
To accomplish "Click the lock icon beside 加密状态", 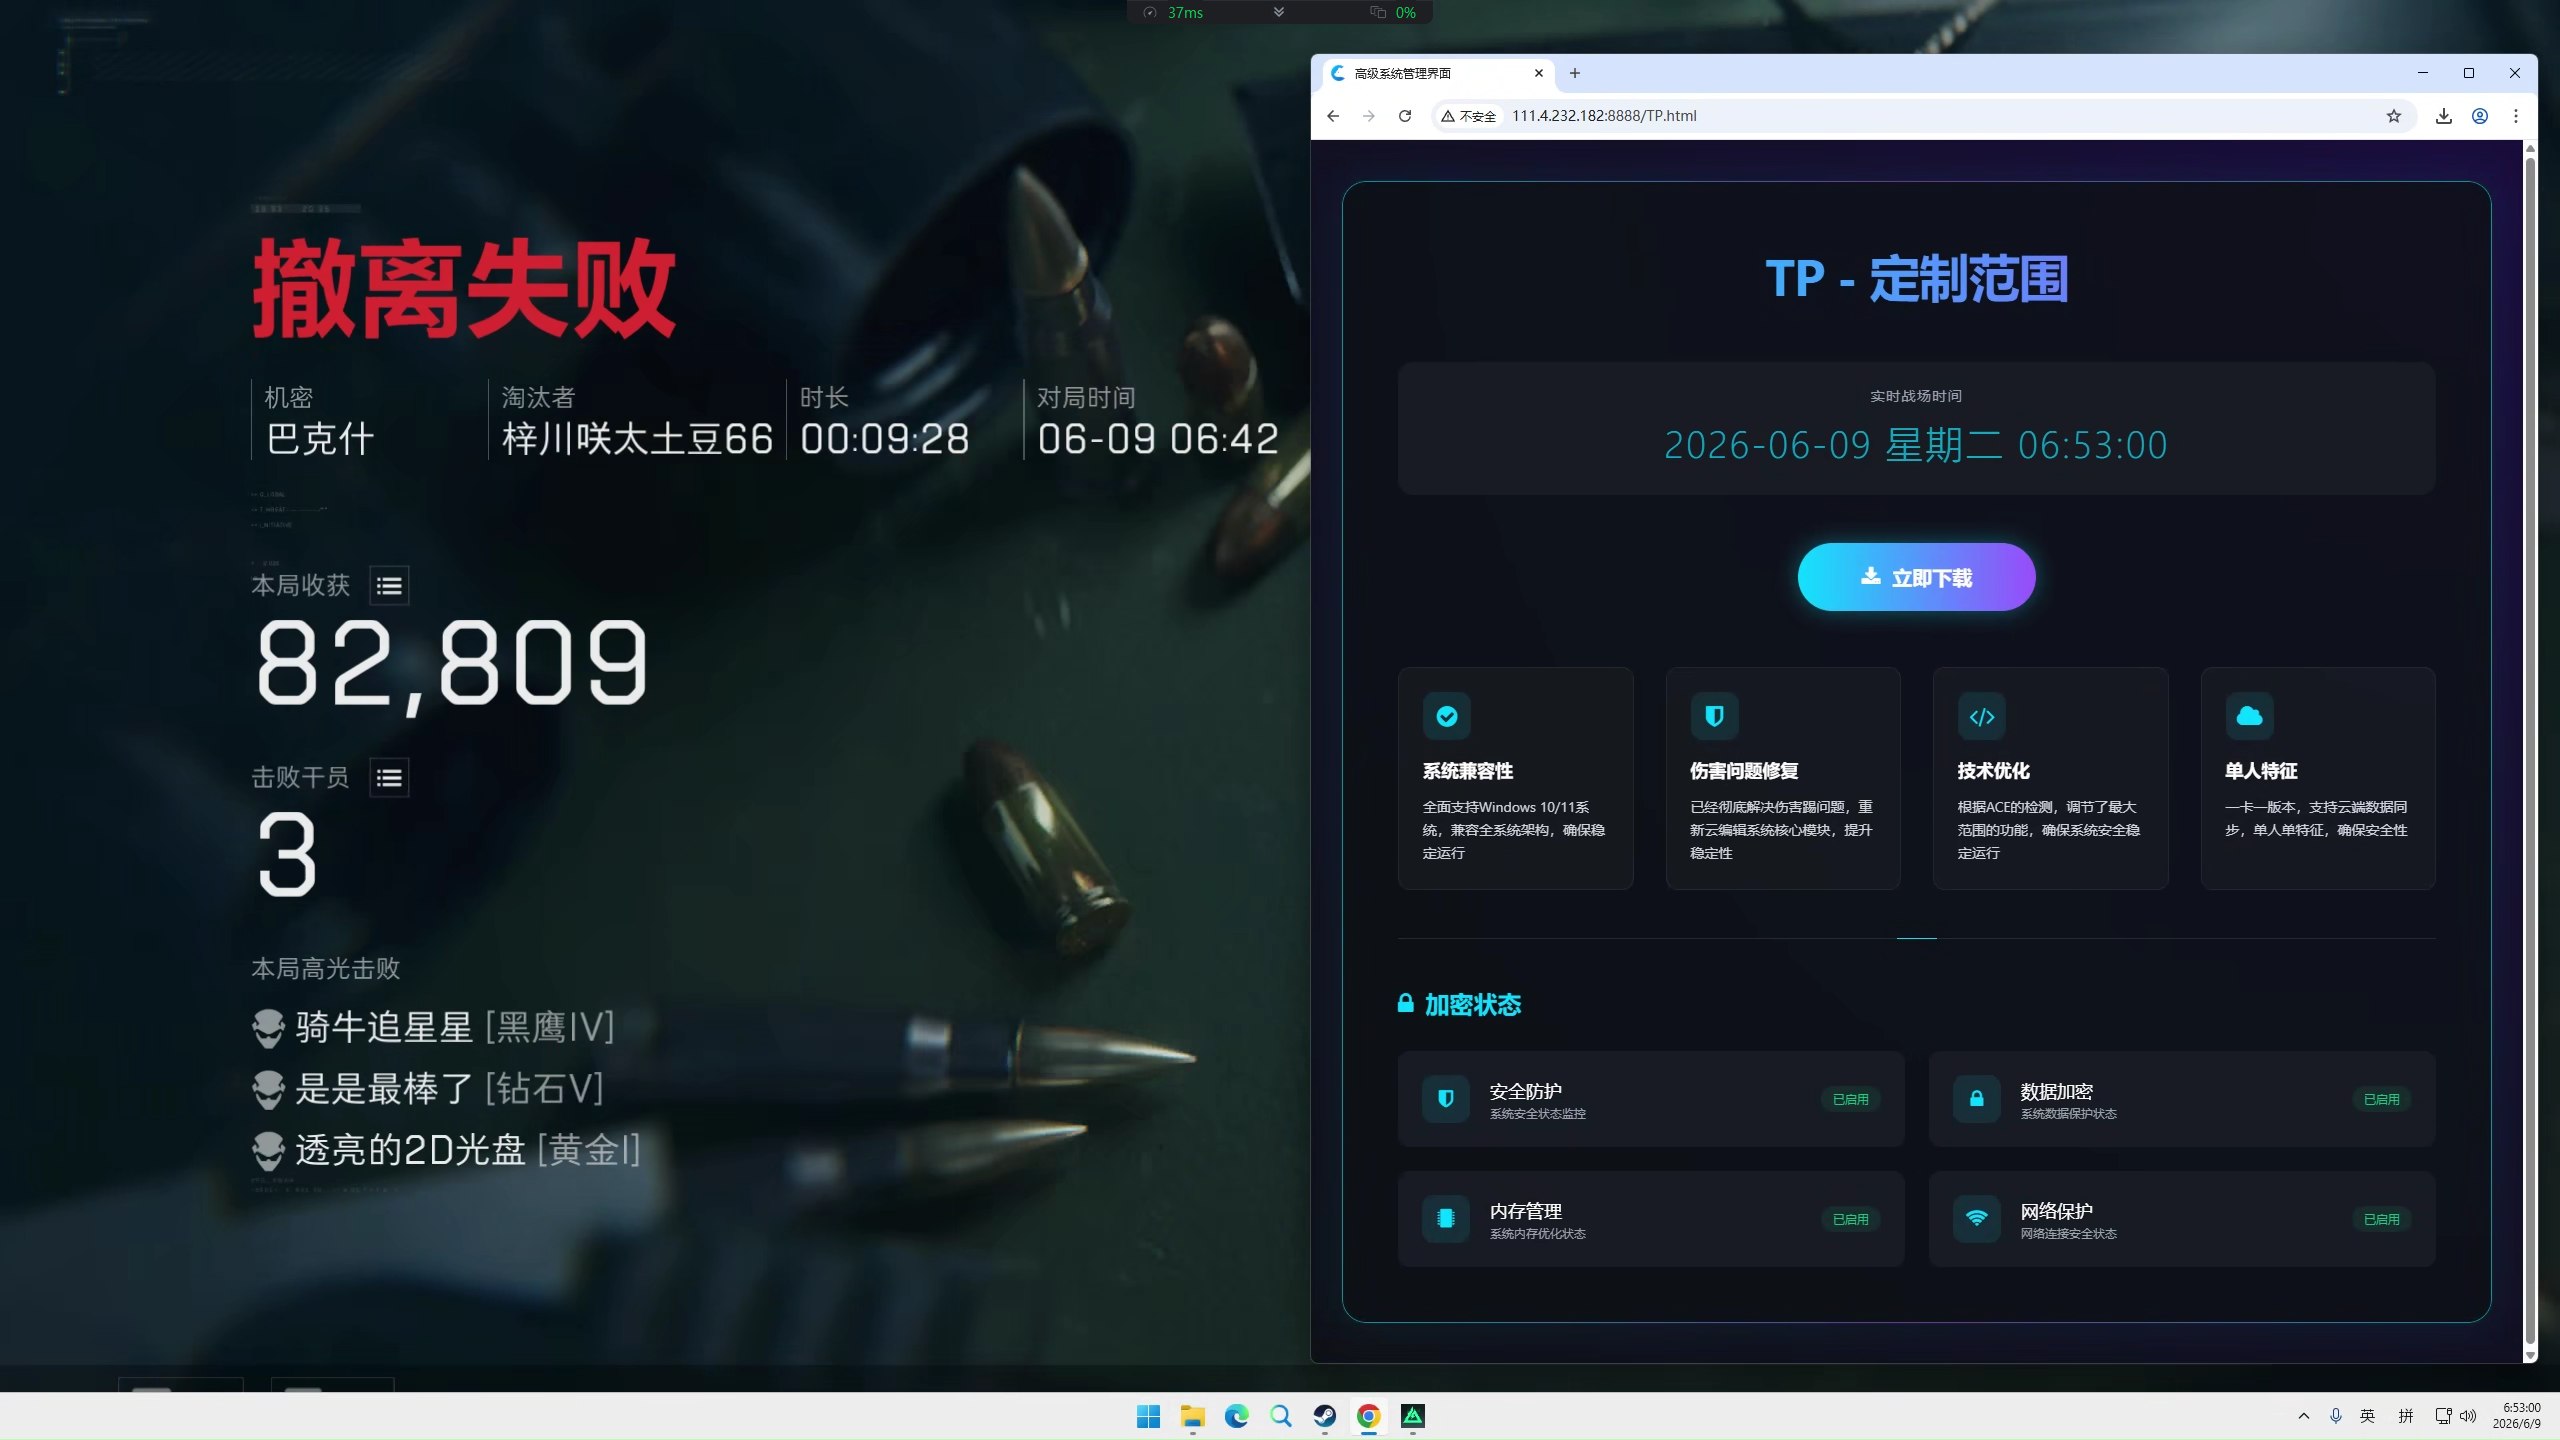I will tap(1405, 1004).
